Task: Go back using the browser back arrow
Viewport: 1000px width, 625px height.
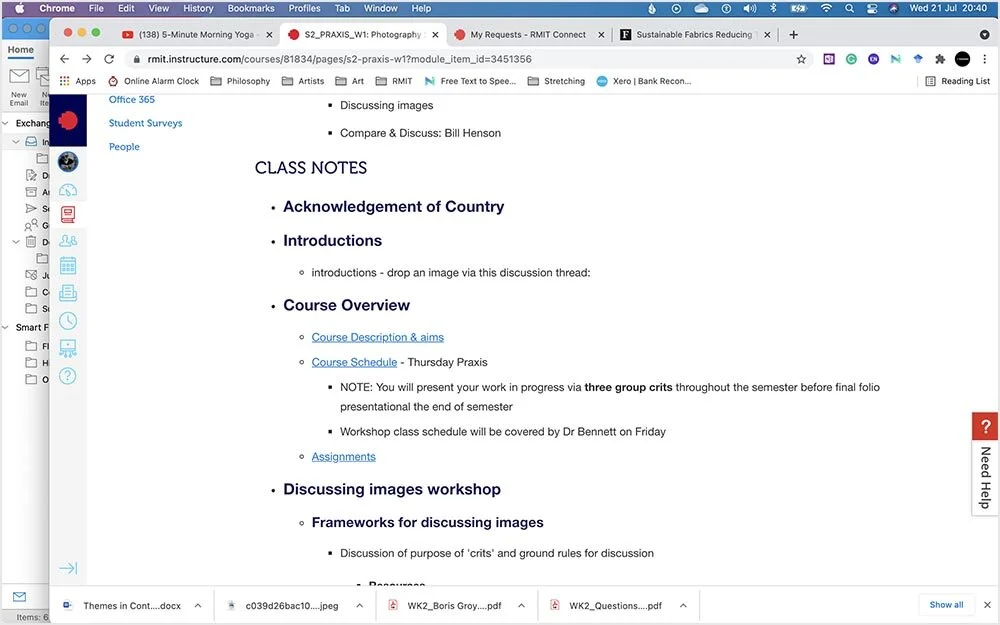Action: tap(64, 59)
